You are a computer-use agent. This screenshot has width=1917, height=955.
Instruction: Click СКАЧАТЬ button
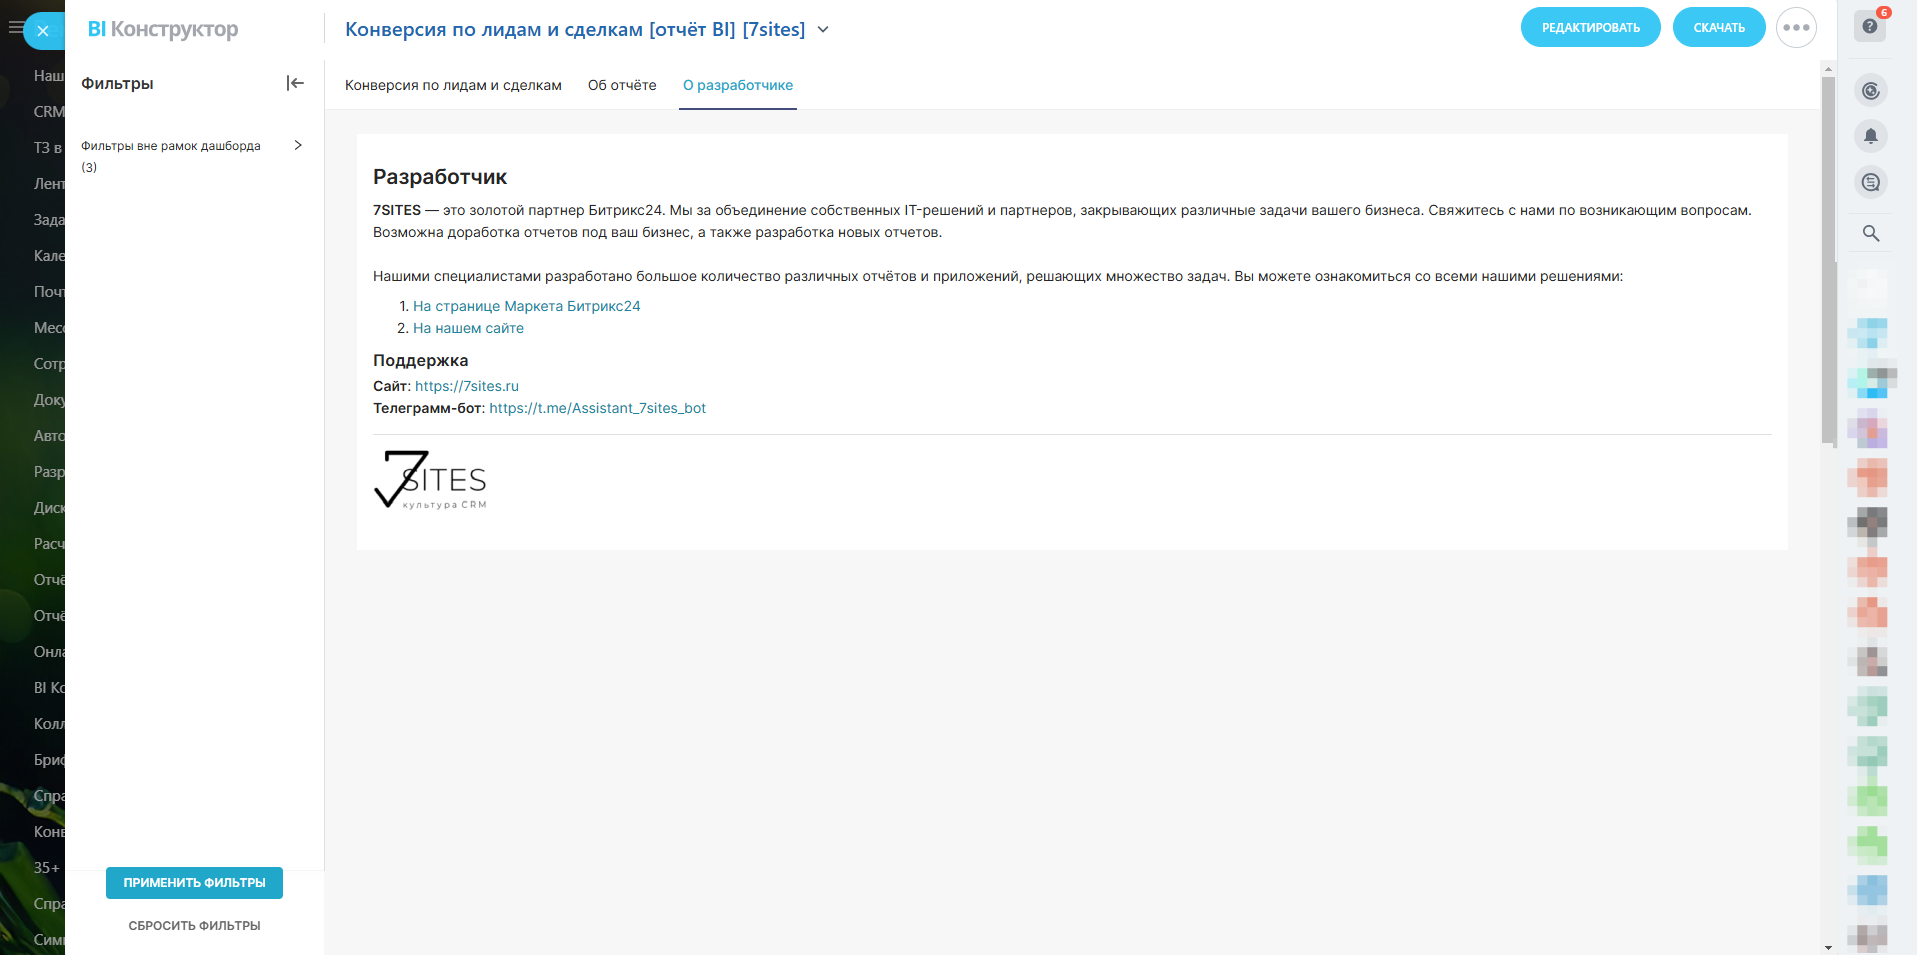point(1719,28)
